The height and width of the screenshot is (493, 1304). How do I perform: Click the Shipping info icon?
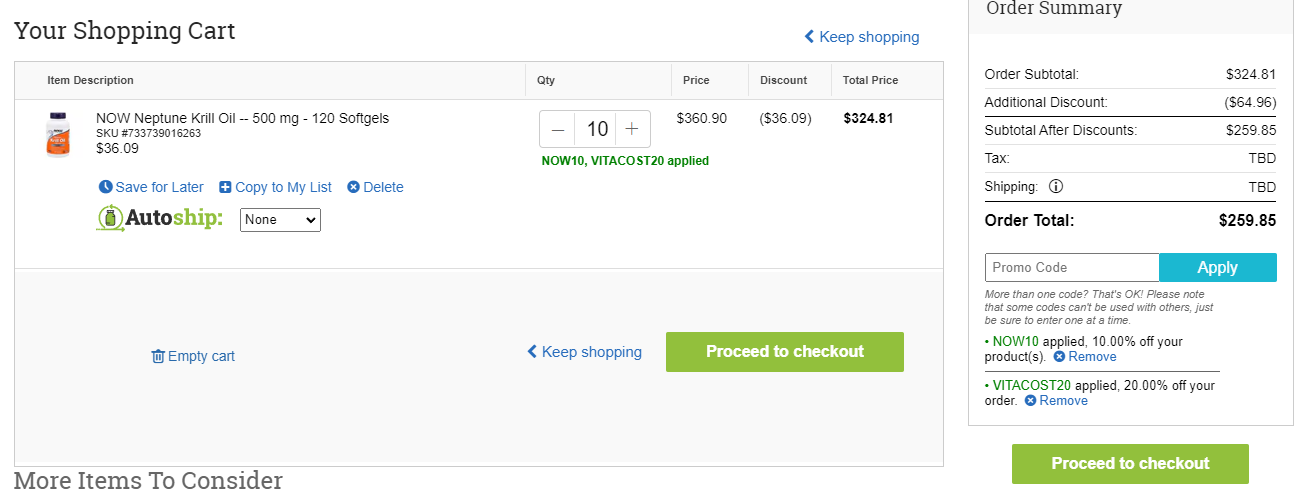click(x=1056, y=186)
